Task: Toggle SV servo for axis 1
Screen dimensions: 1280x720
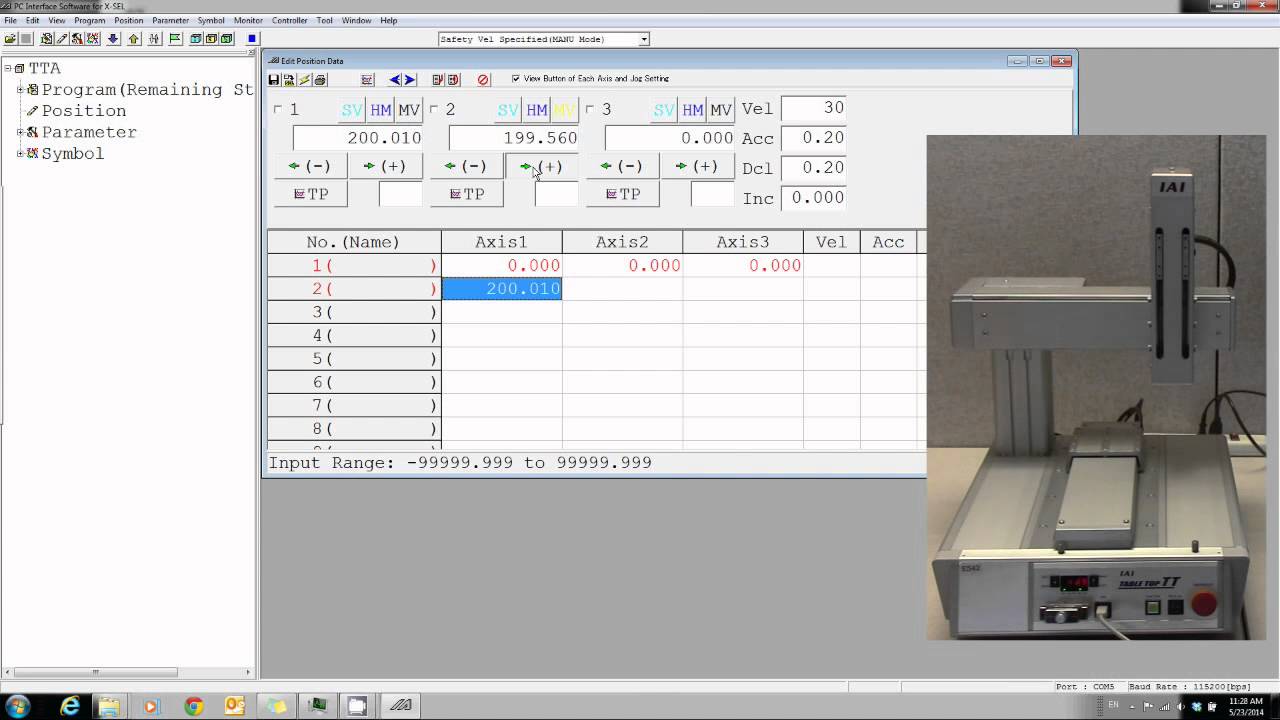Action: coord(352,110)
